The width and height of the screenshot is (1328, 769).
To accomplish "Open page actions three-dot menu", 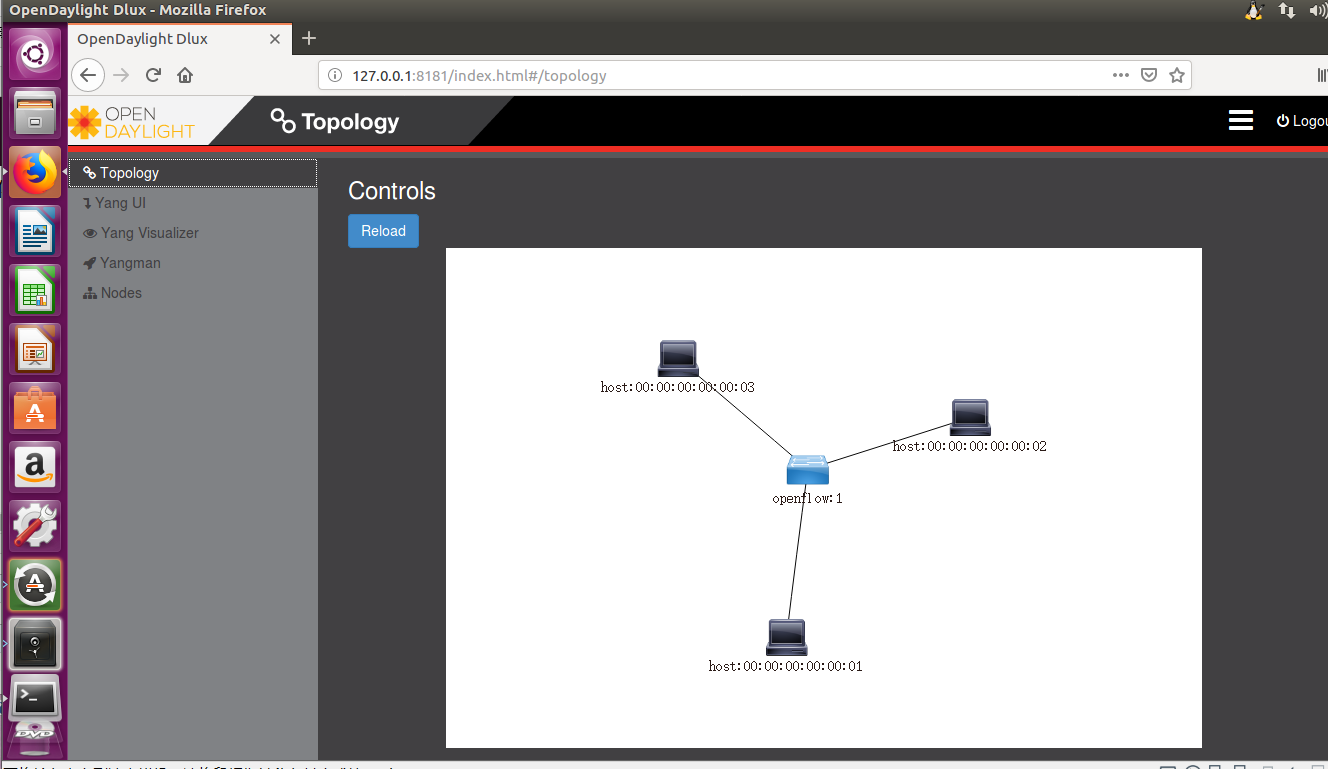I will click(x=1121, y=75).
